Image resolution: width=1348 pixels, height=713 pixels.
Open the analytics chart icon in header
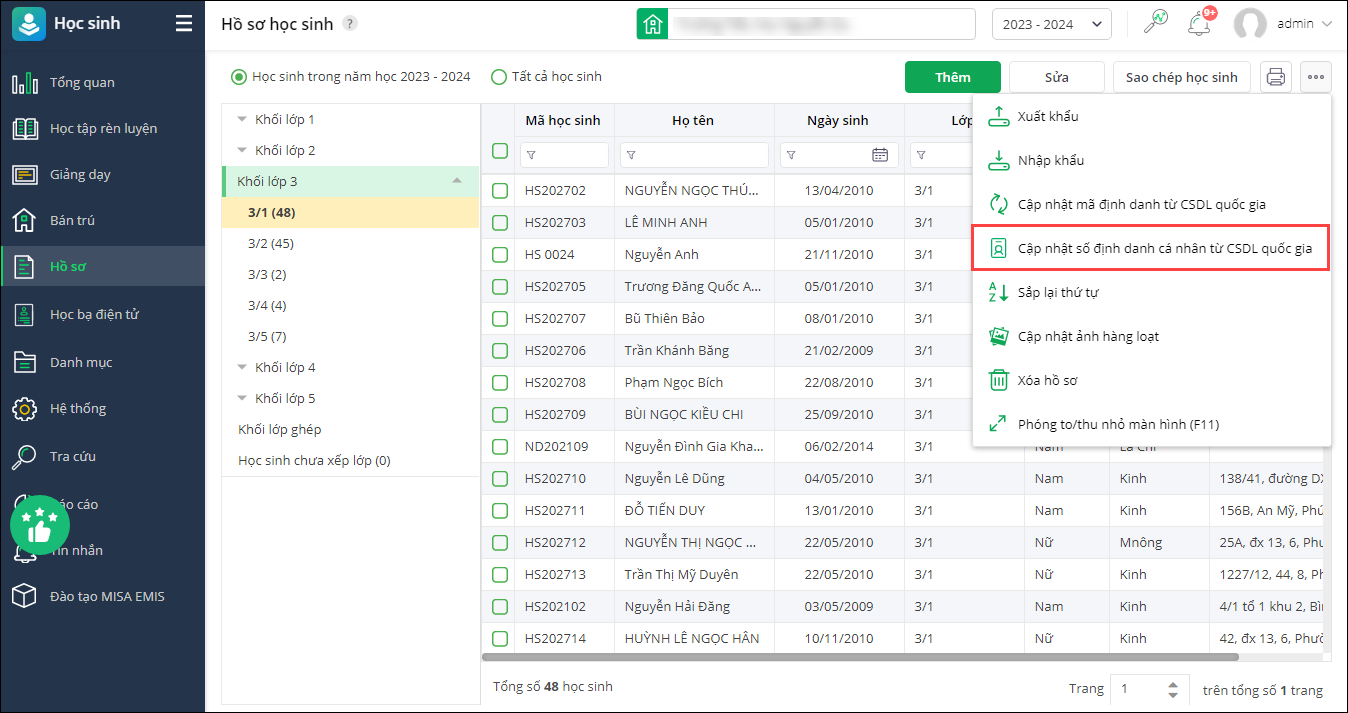(x=1156, y=23)
